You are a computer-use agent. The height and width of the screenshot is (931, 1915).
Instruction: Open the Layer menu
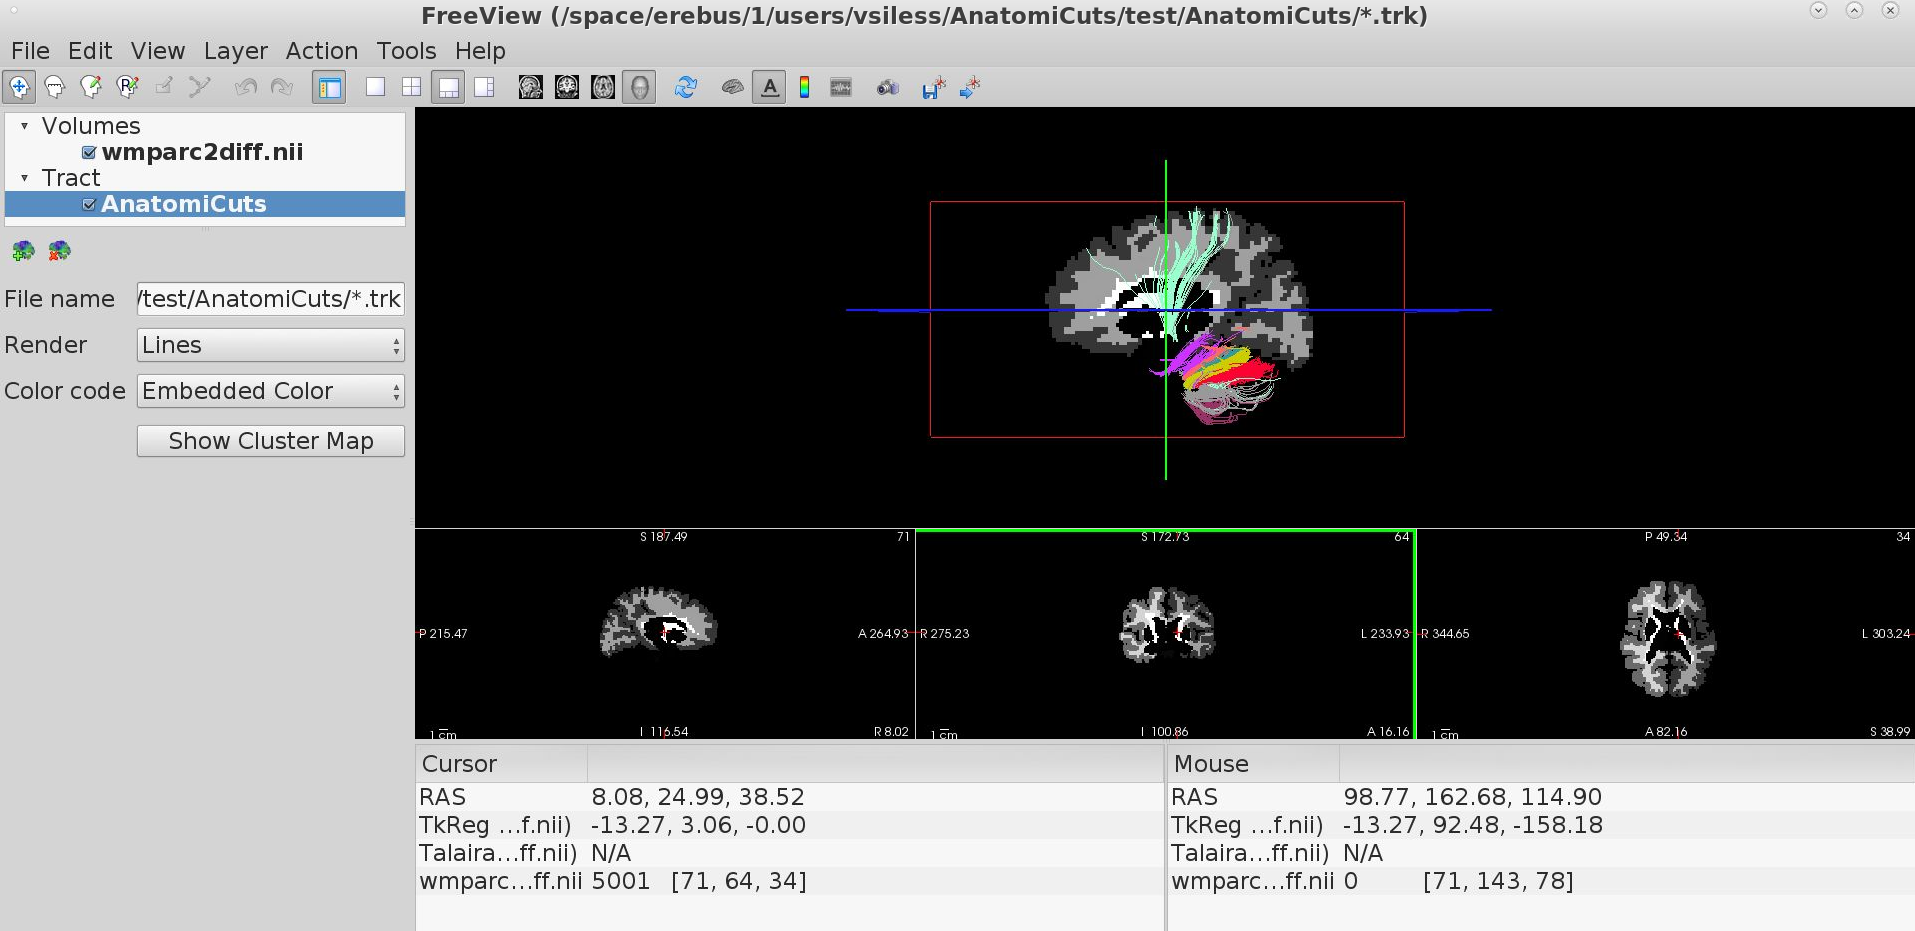pos(235,51)
